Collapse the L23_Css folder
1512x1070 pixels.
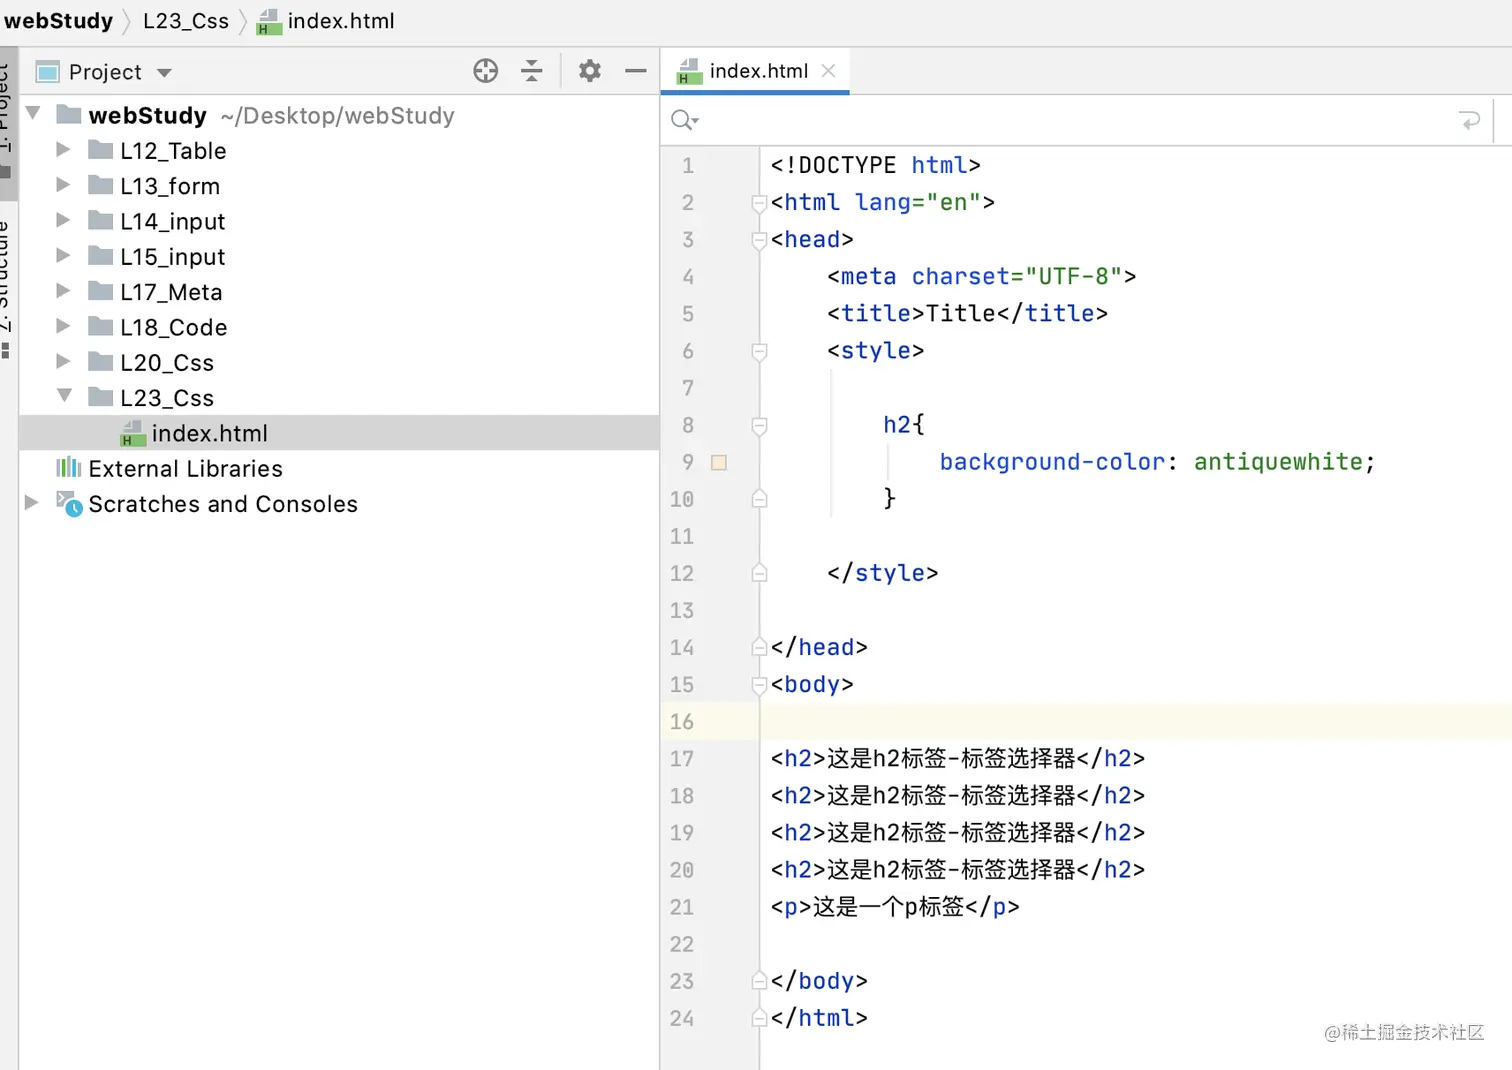click(64, 396)
